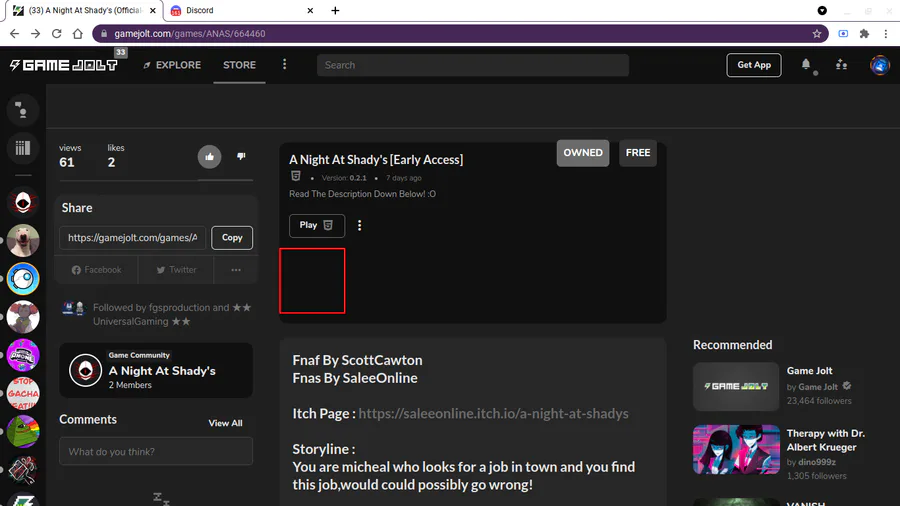The height and width of the screenshot is (506, 900).
Task: Click the comment box 'What do you think?'
Action: (x=156, y=451)
